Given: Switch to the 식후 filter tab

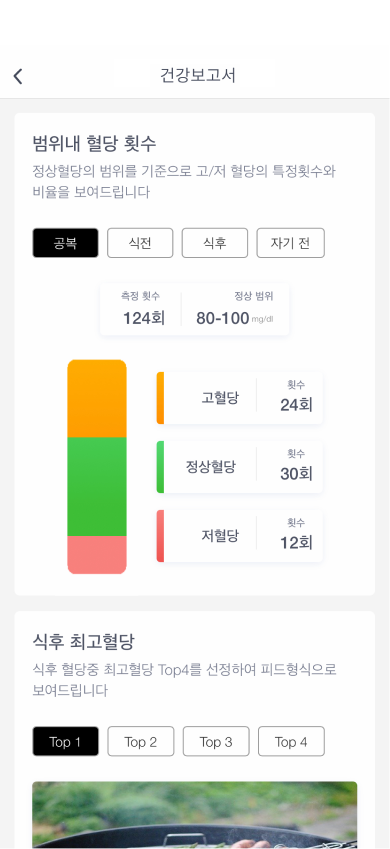Looking at the screenshot, I should click(214, 243).
